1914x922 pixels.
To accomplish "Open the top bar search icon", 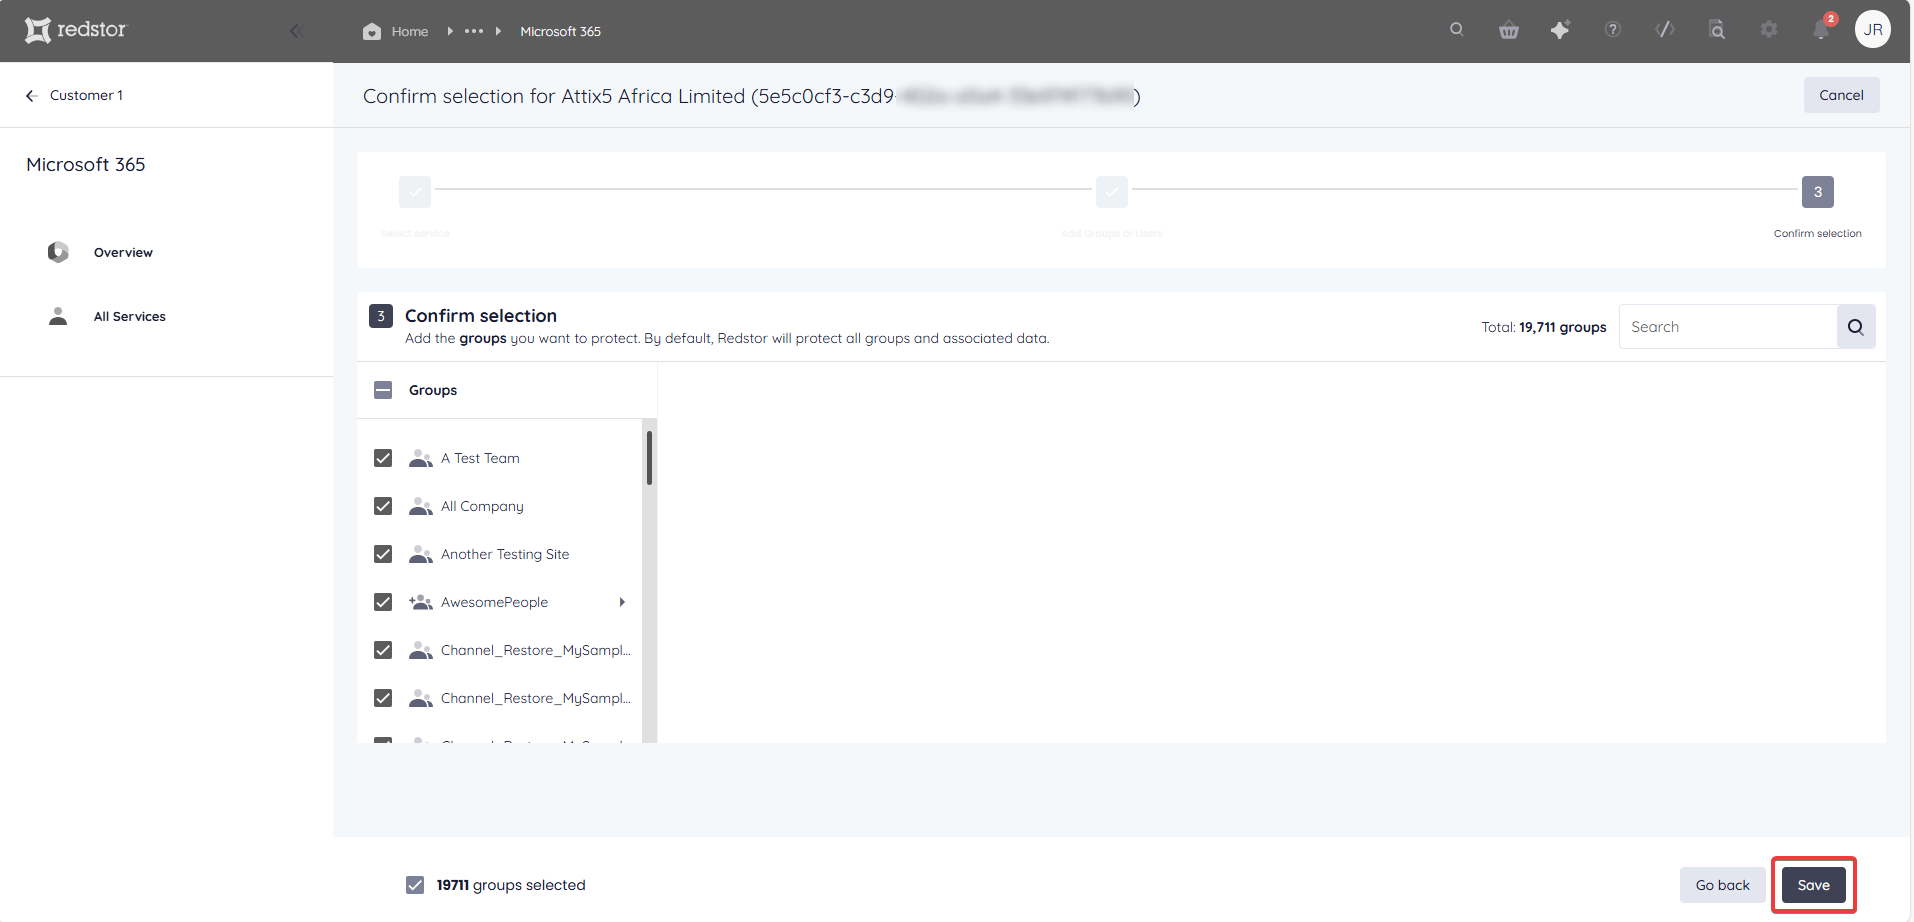I will [1457, 30].
